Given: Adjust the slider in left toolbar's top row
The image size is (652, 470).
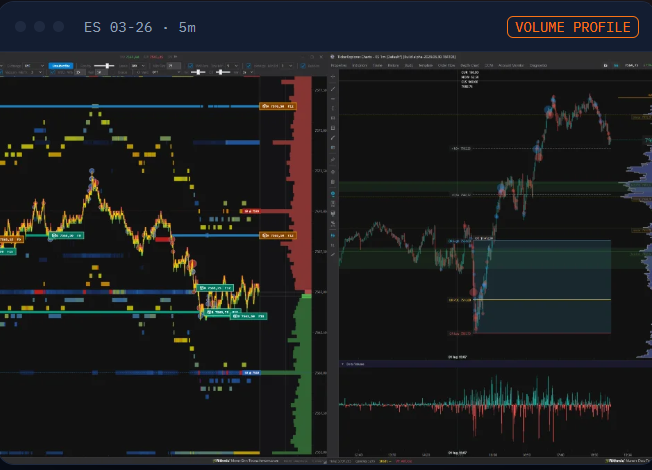Looking at the screenshot, I should [104, 66].
